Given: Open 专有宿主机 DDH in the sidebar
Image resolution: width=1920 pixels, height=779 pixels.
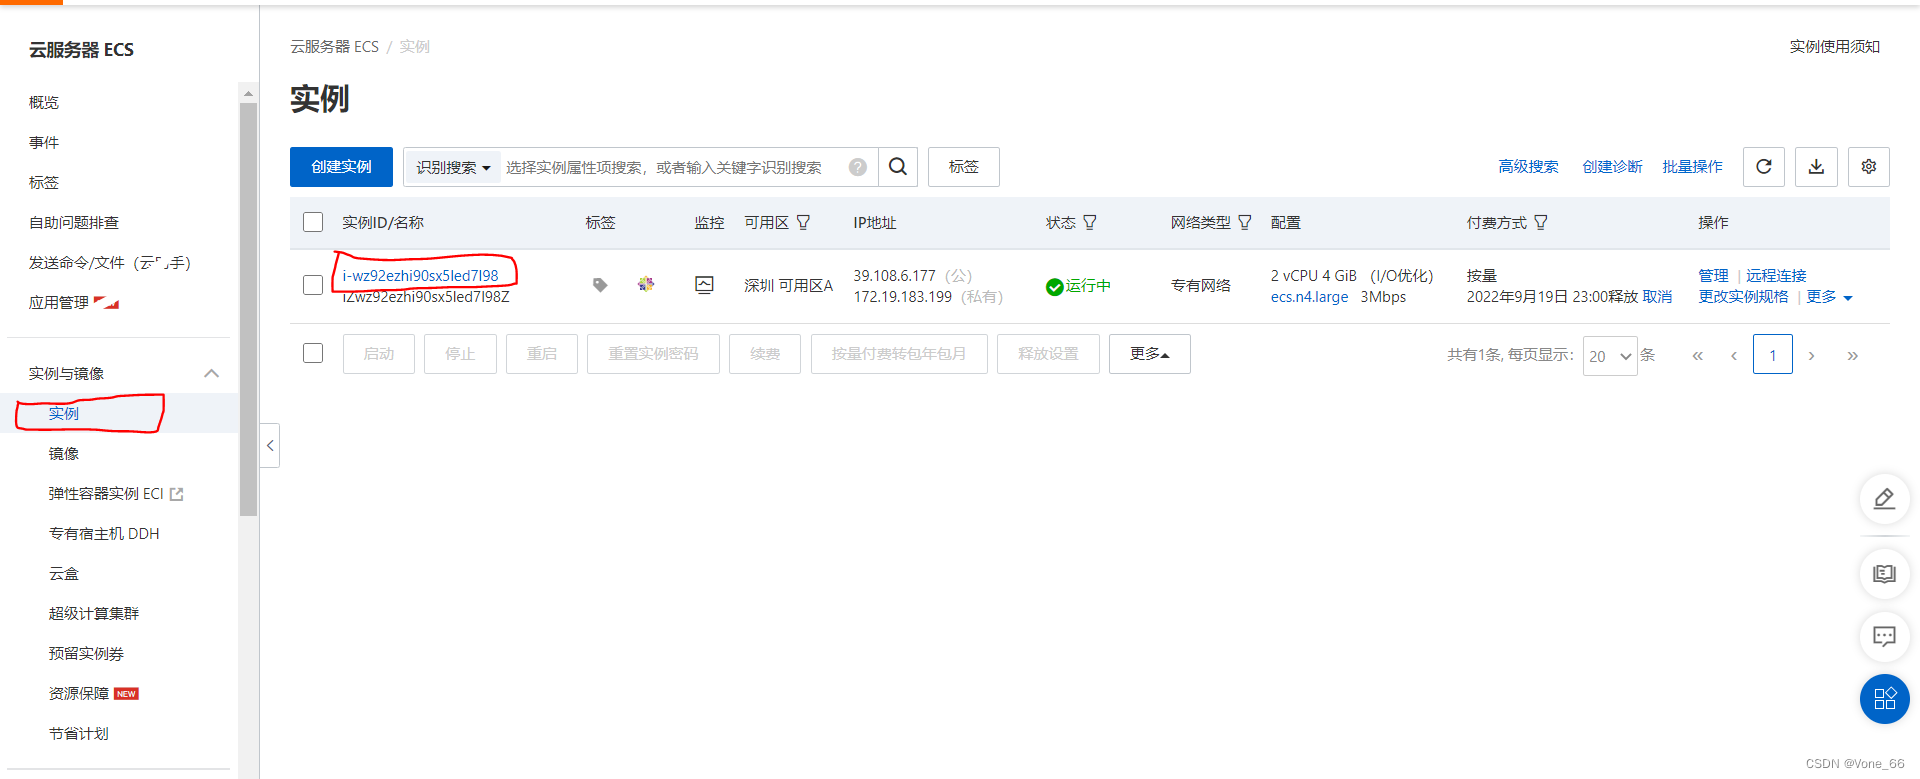Looking at the screenshot, I should tap(104, 534).
